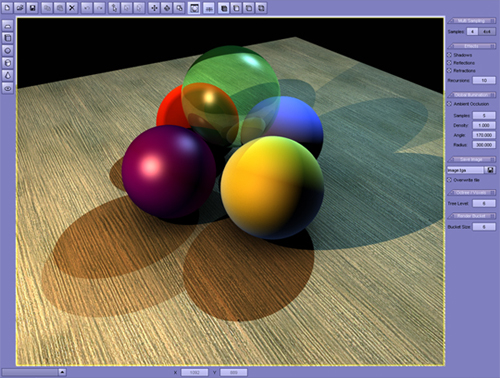Choose the Move tool with four arrows
This screenshot has width=500, height=378.
pos(154,8)
